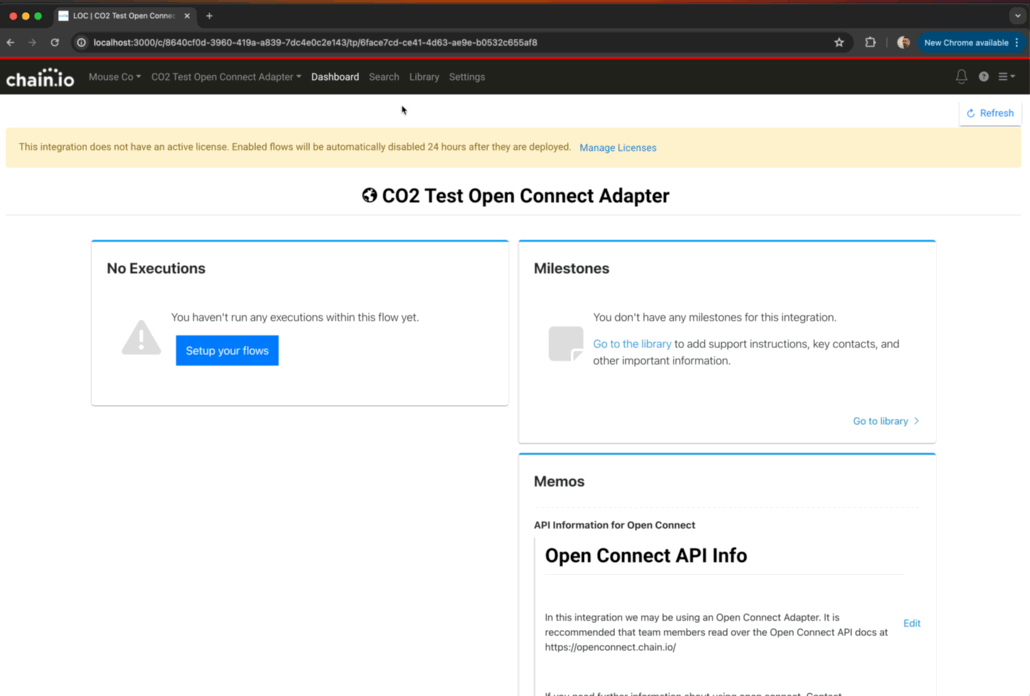Screen dimensions: 1030x696
Task: Edit the Open Connect memo
Action: [911, 623]
